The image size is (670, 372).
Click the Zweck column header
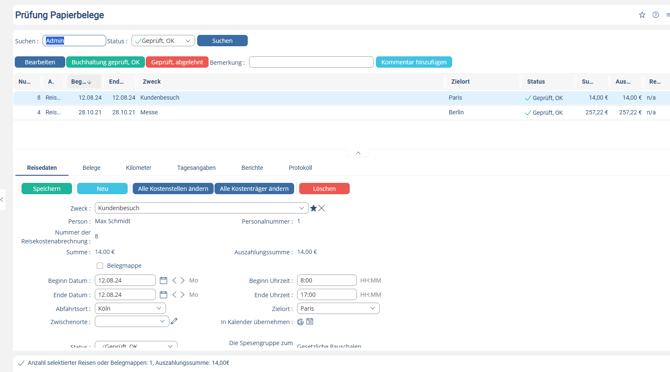(152, 82)
